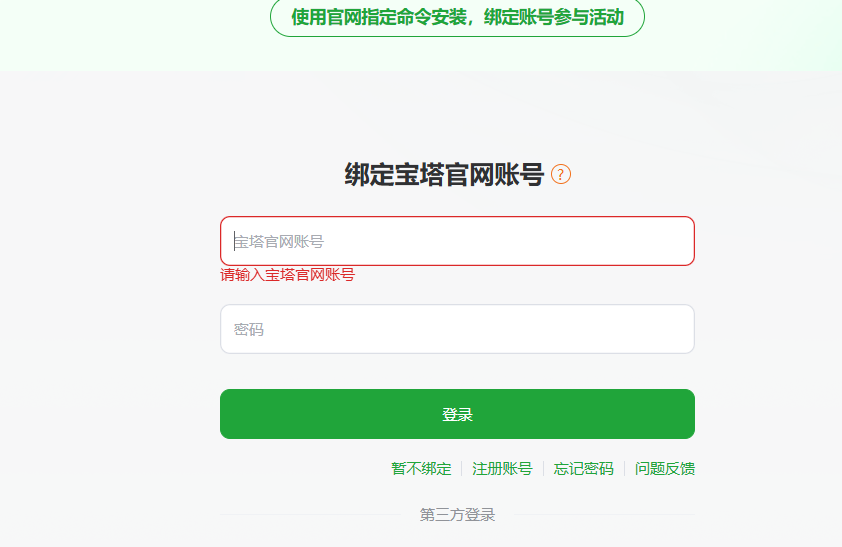Viewport: 842px width, 547px height.
Task: Click the red 请输入宝塔官网账号 error message
Action: point(288,275)
